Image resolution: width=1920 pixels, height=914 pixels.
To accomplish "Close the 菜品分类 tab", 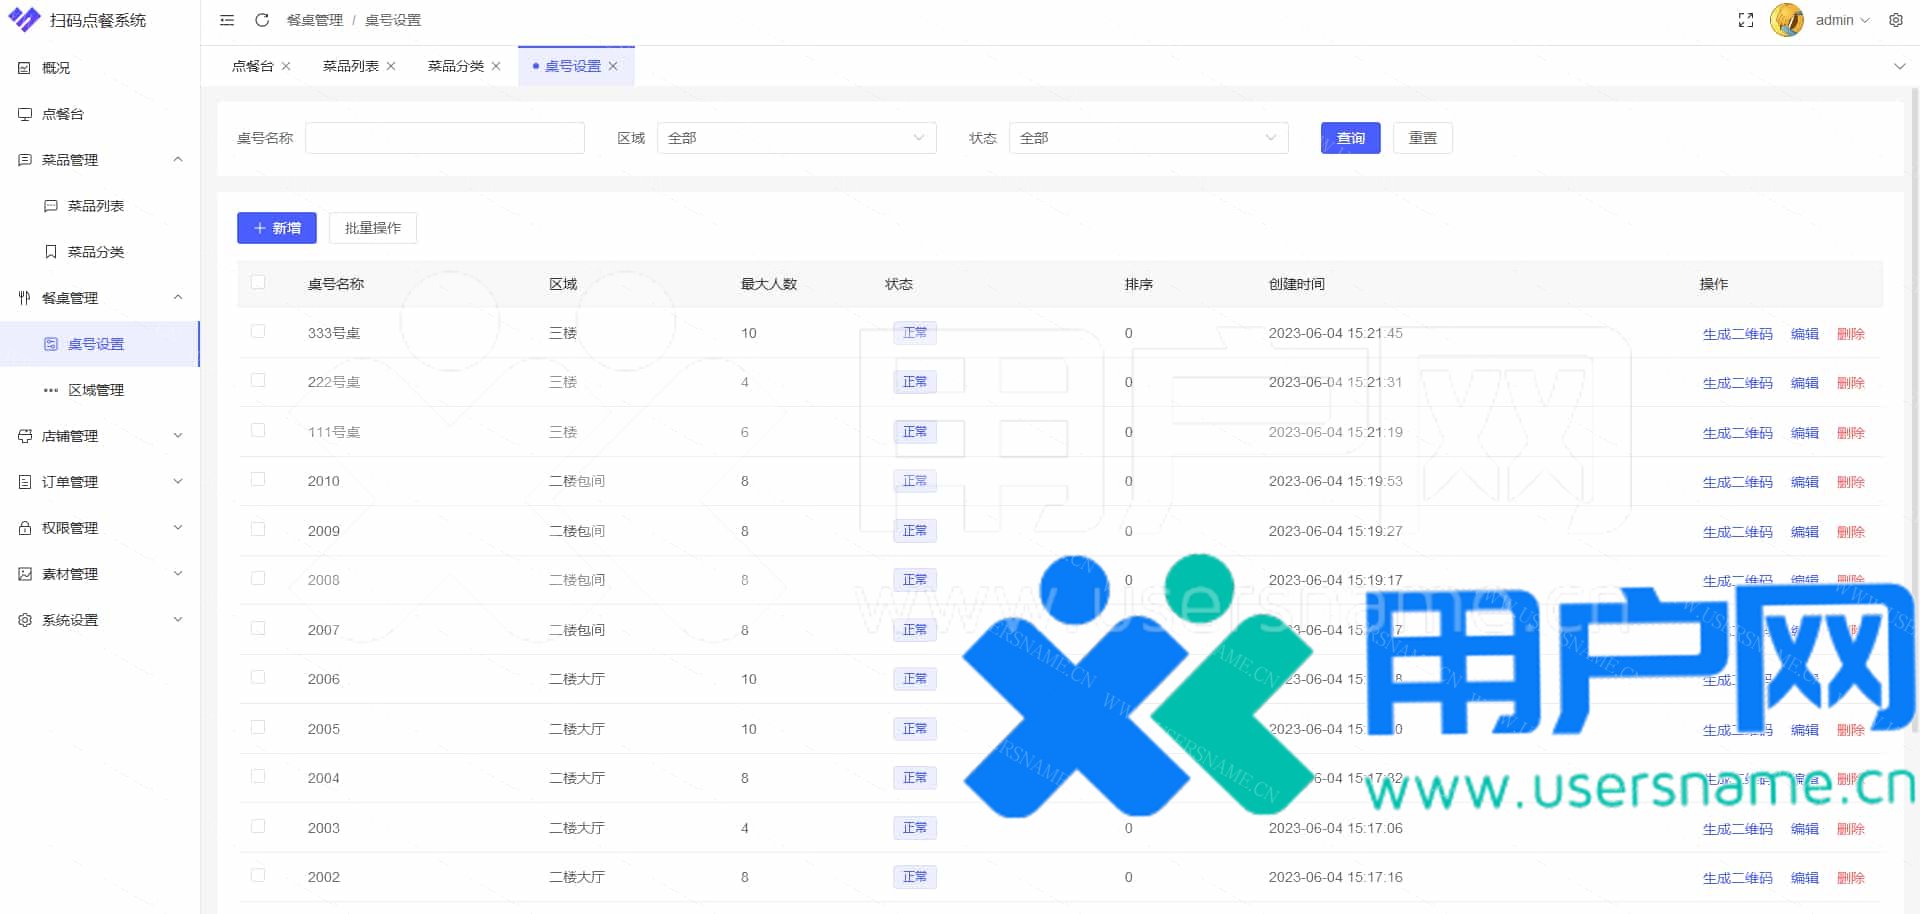I will pos(496,66).
